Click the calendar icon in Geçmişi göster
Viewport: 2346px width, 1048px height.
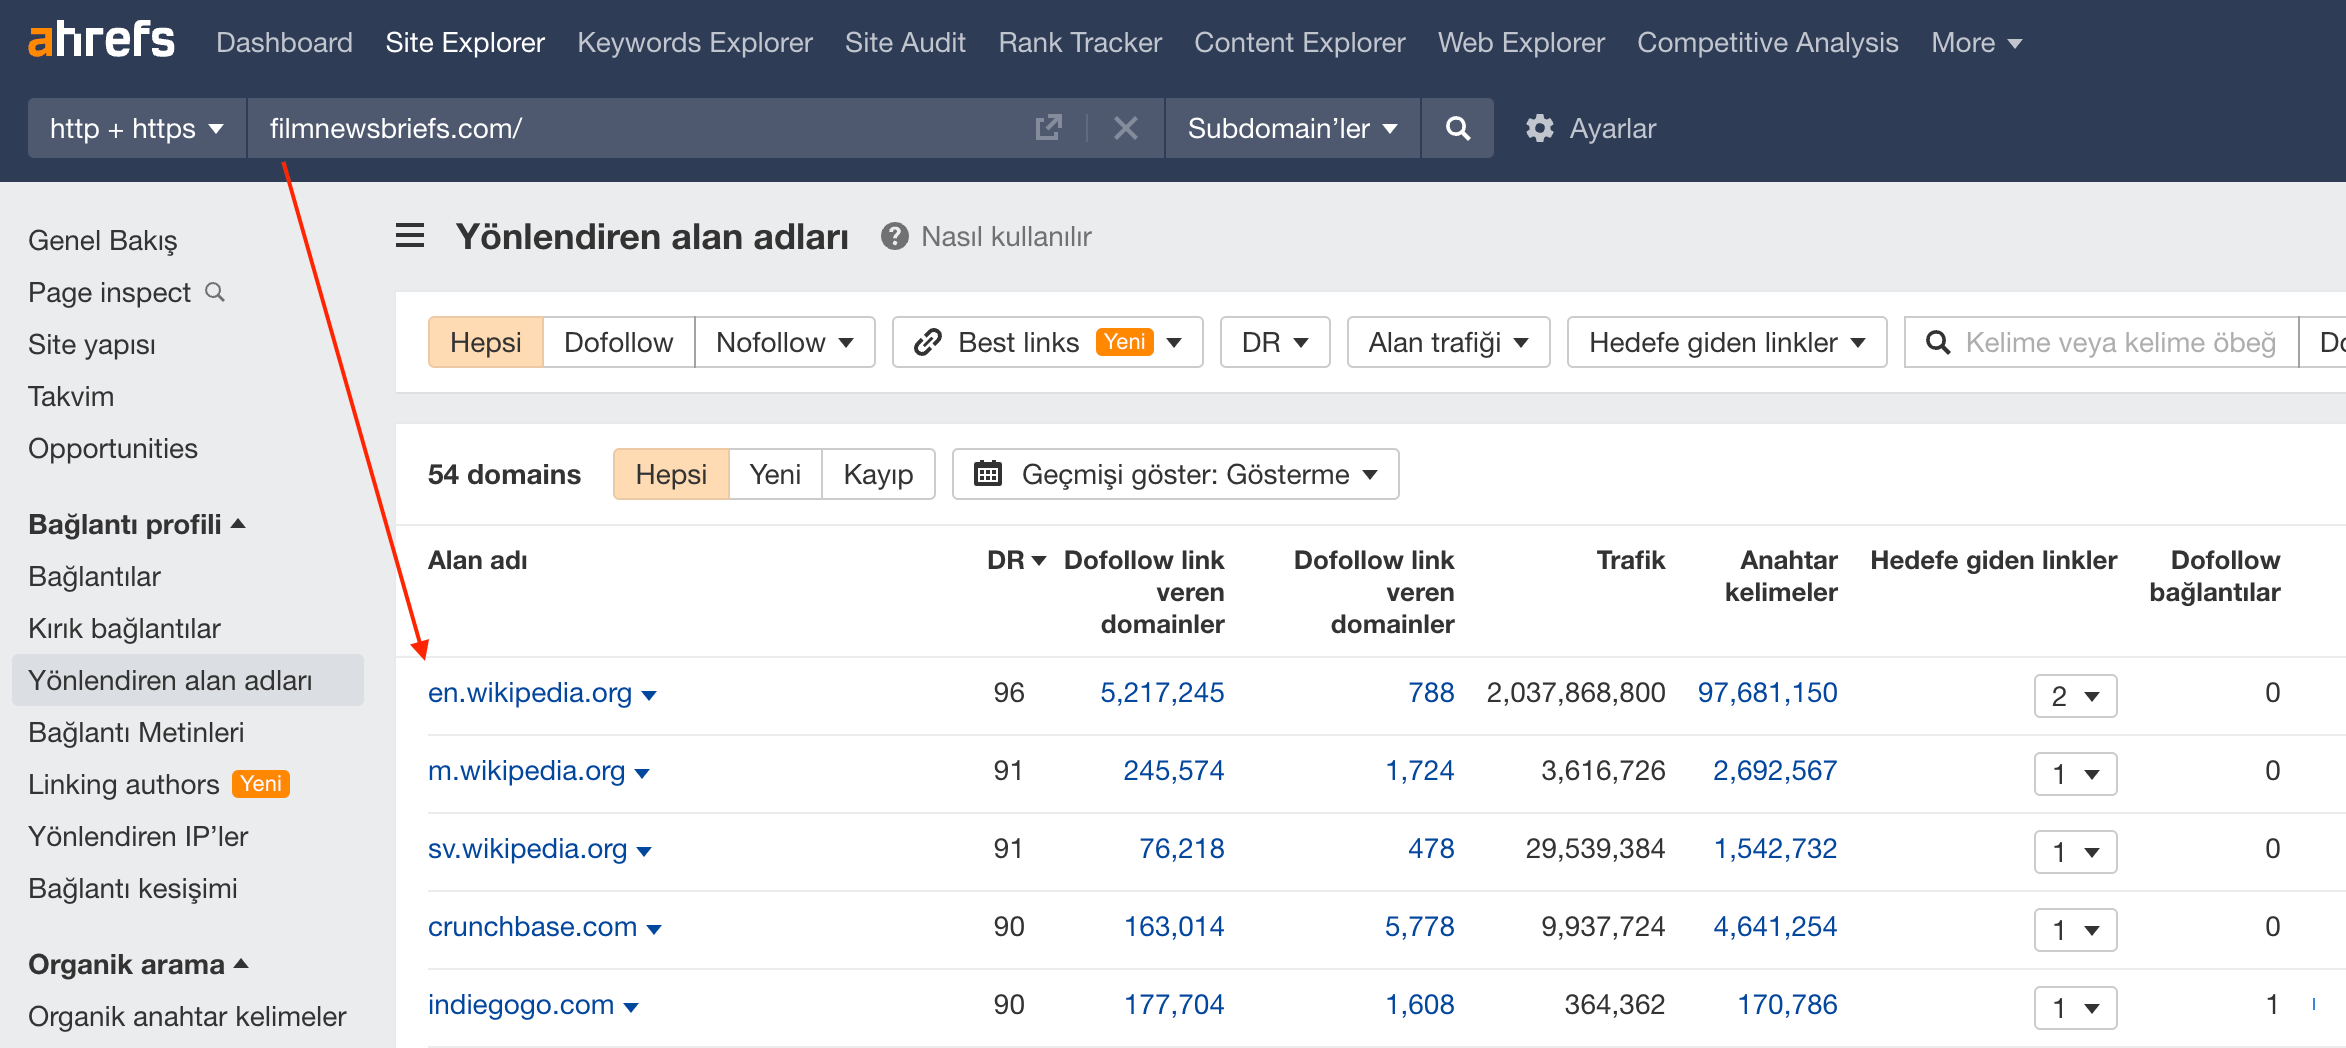(x=988, y=473)
